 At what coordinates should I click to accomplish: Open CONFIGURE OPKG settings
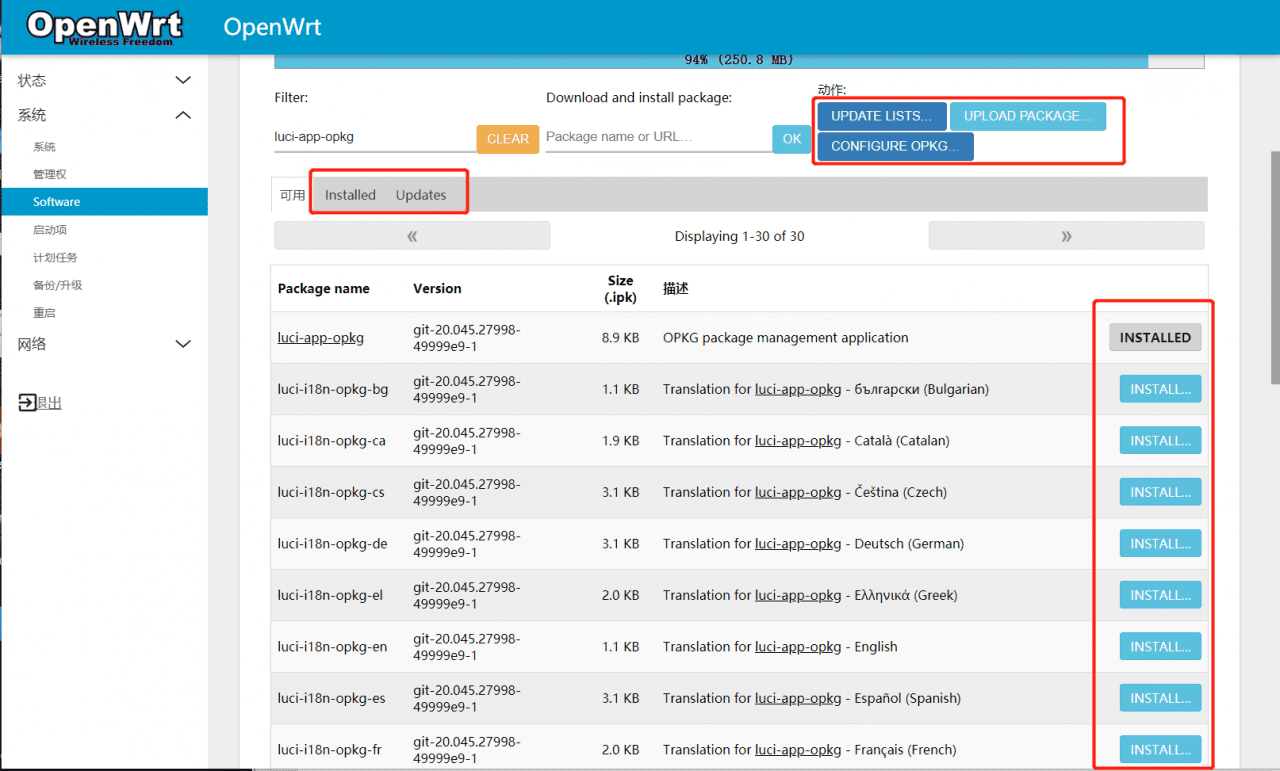coord(894,146)
